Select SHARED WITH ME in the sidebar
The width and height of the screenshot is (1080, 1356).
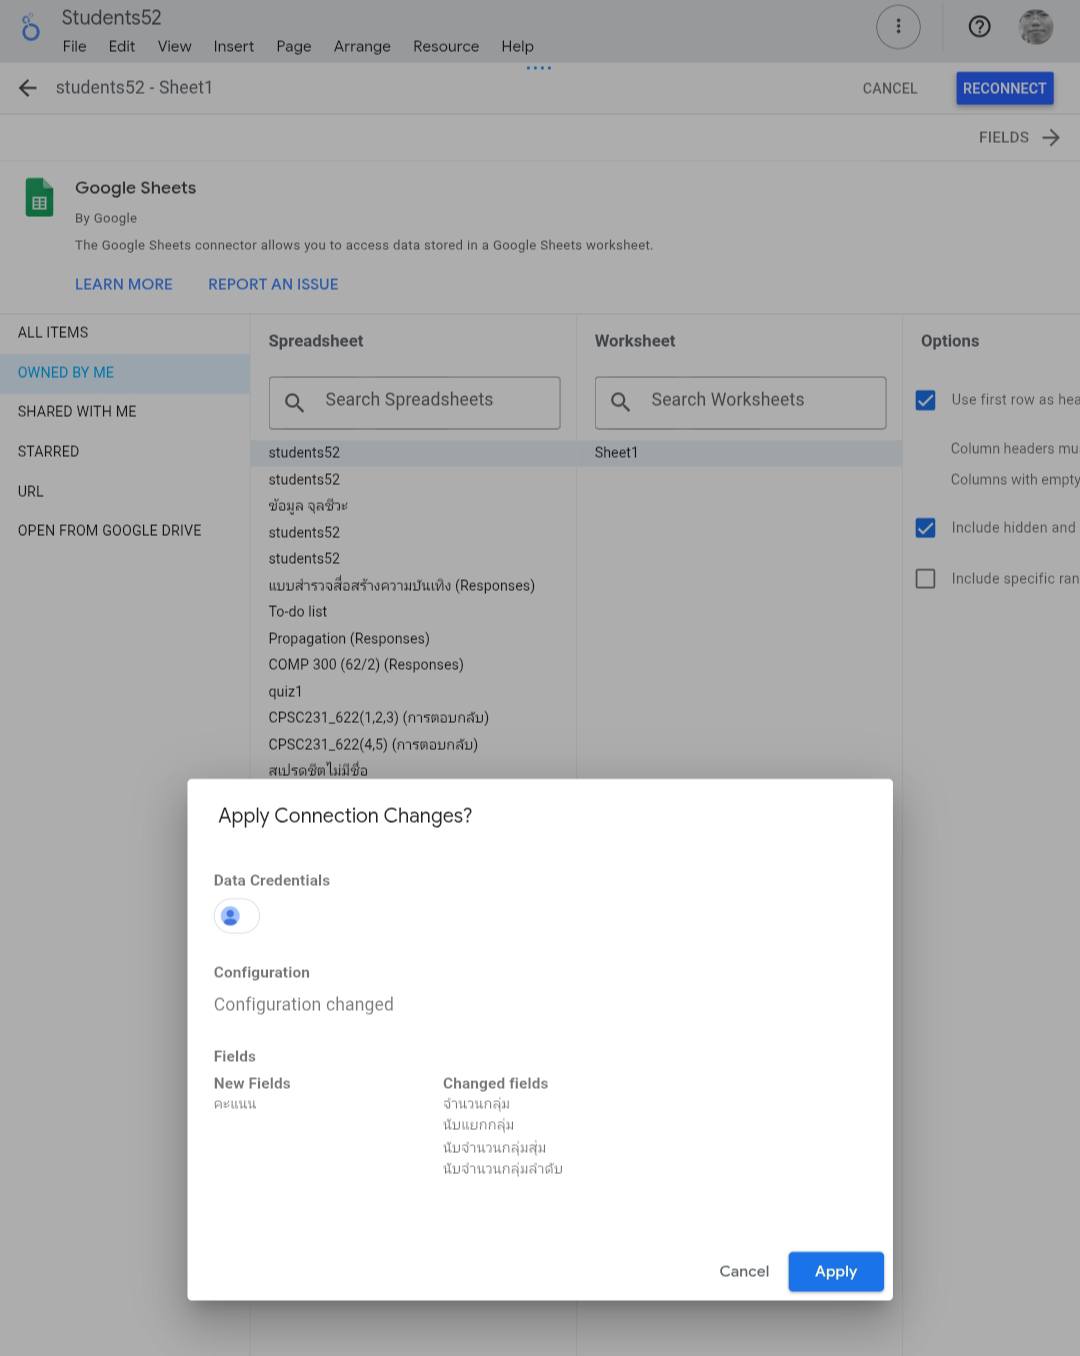pos(77,411)
